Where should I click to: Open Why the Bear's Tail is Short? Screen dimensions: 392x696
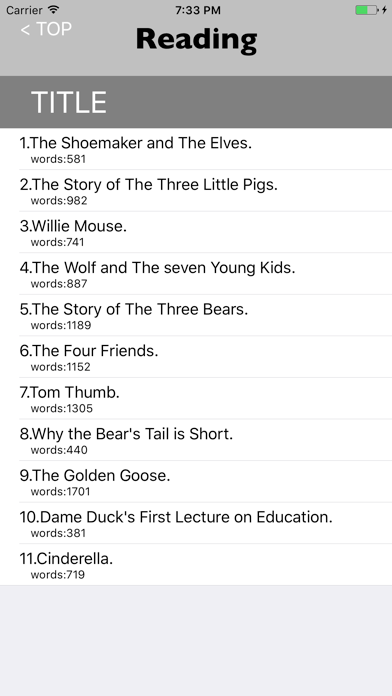(x=196, y=440)
